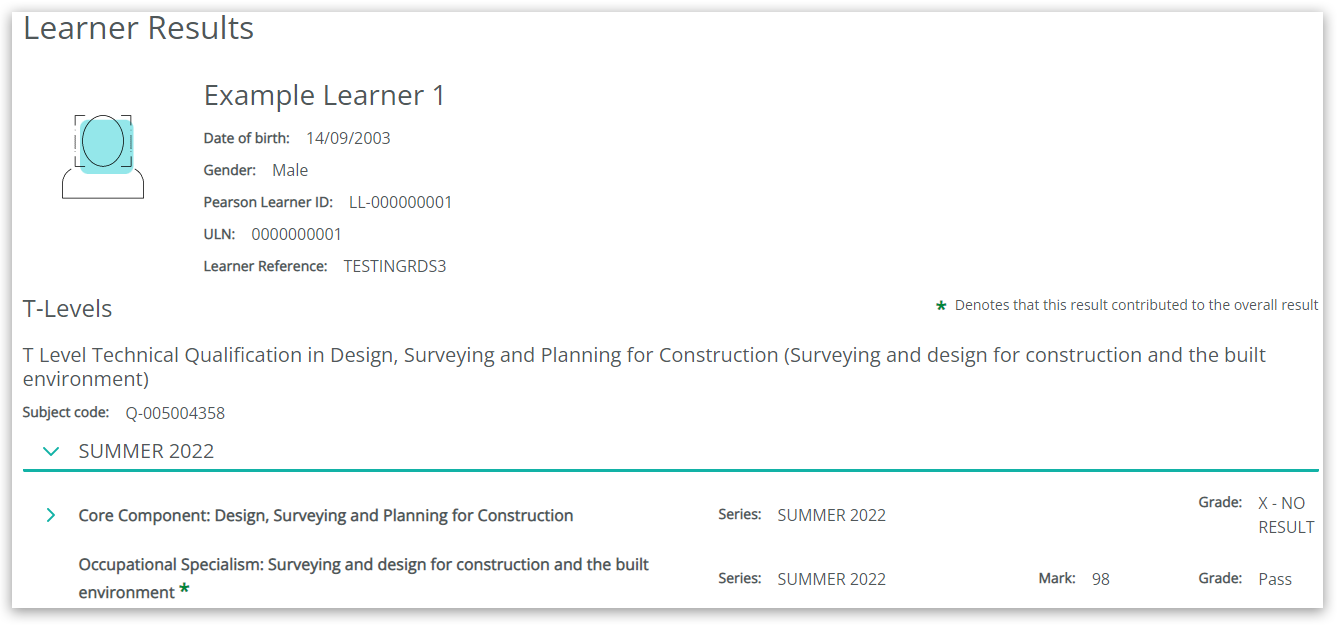The image size is (1341, 626).
Task: Click the date of birth value 14/09/2003
Action: (x=348, y=138)
